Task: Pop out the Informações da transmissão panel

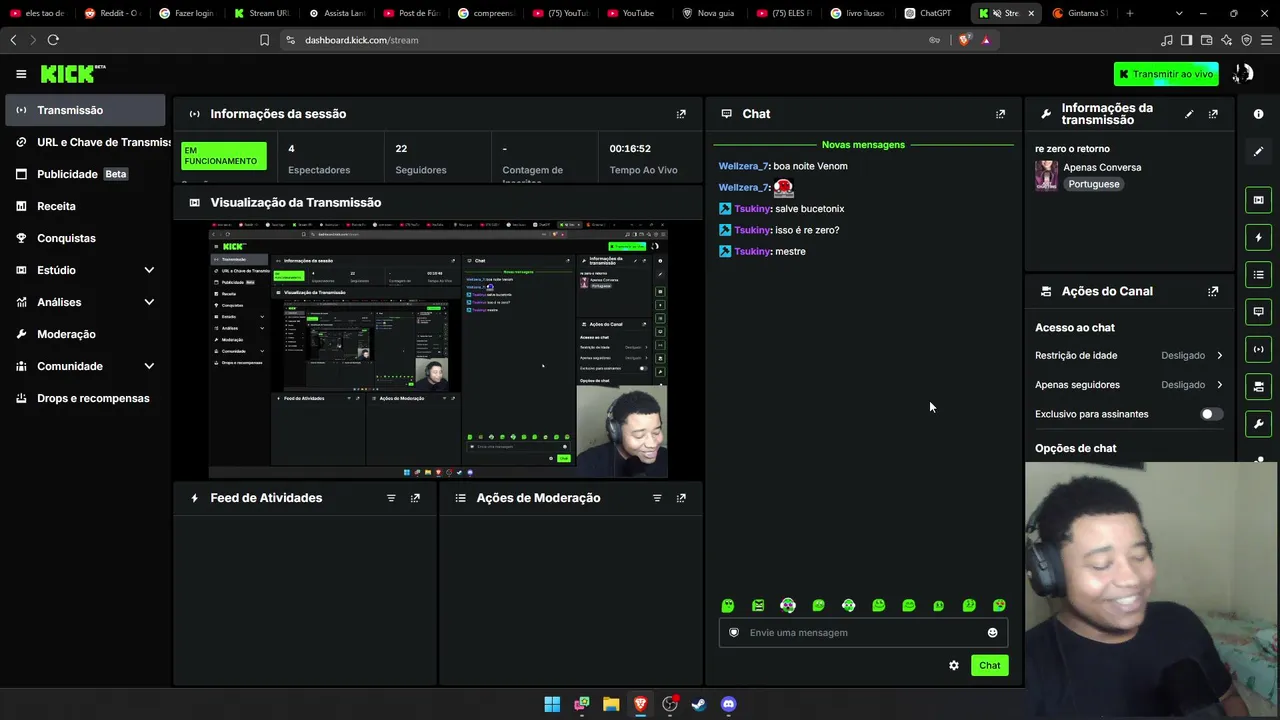Action: tap(1213, 114)
